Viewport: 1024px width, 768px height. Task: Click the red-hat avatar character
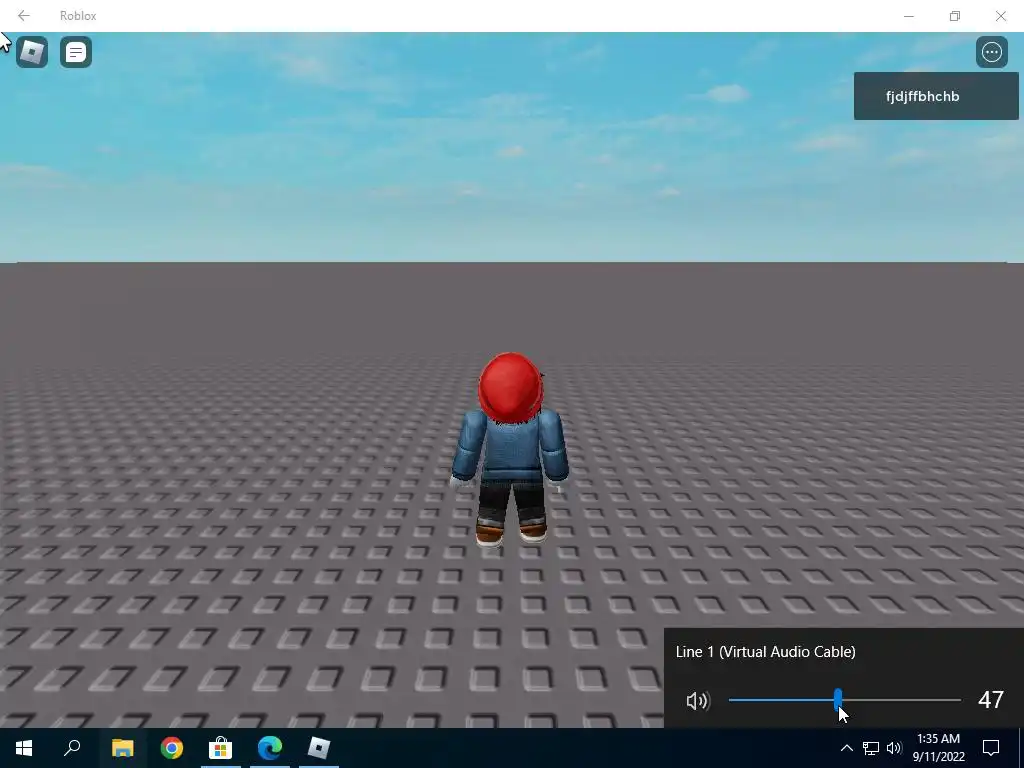[509, 449]
